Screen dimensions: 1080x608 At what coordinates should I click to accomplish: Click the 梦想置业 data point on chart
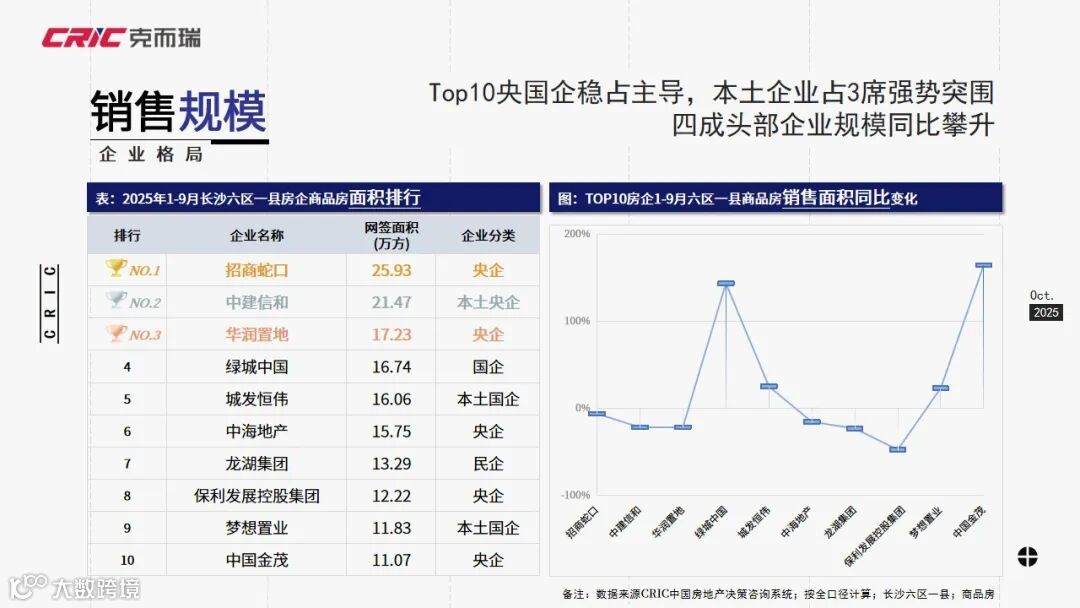click(x=941, y=388)
